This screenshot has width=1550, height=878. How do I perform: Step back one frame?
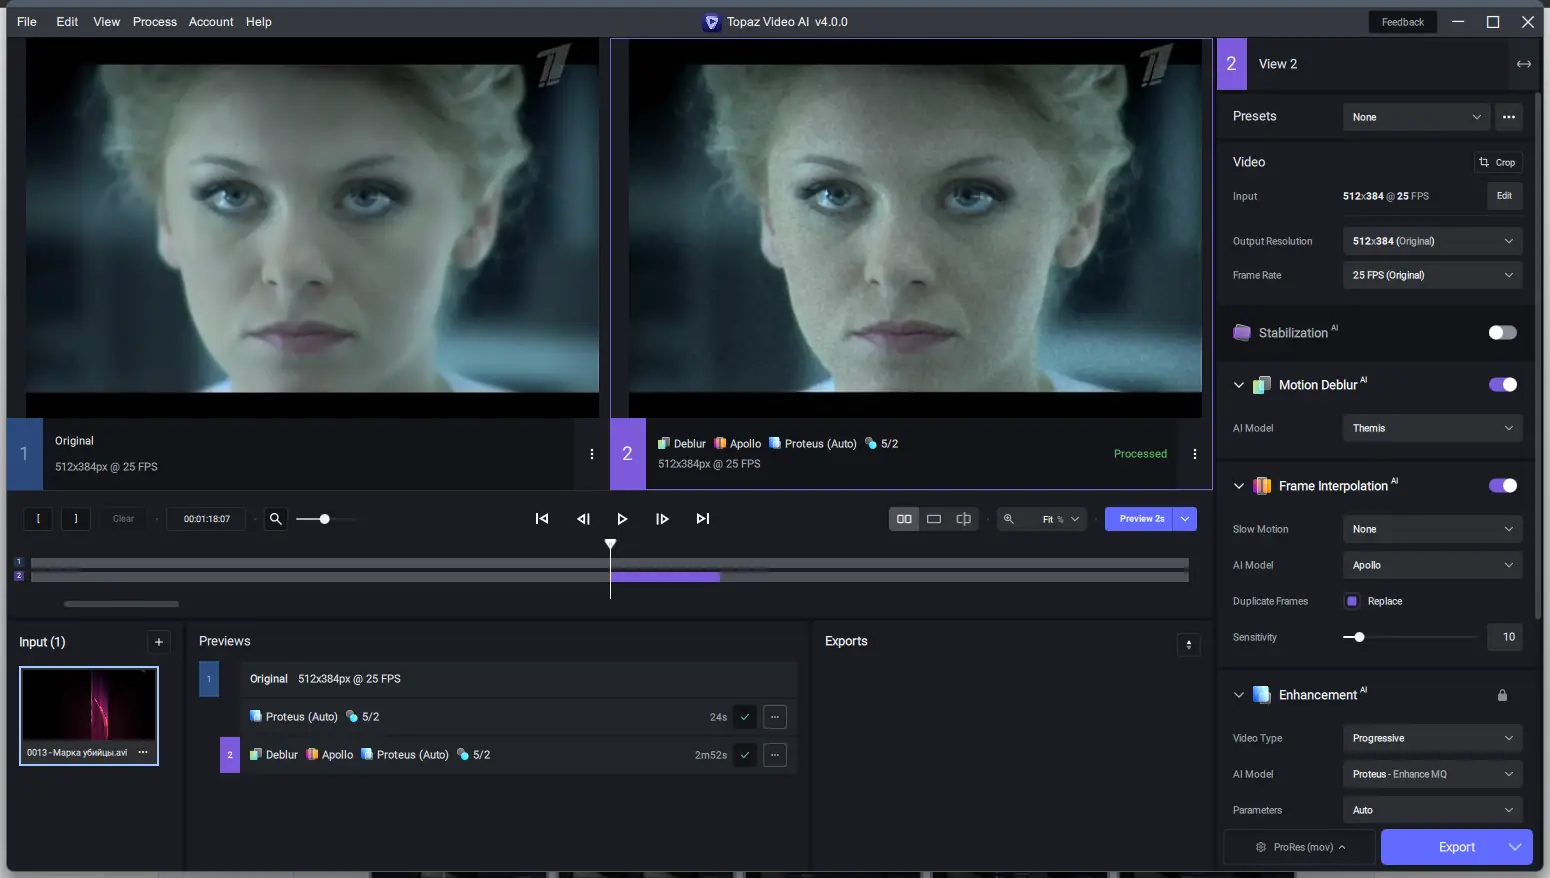[584, 519]
